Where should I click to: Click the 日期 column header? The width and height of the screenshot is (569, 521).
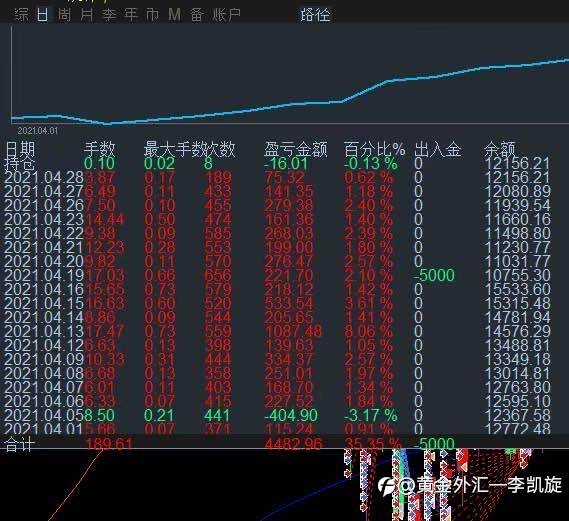click(x=20, y=149)
